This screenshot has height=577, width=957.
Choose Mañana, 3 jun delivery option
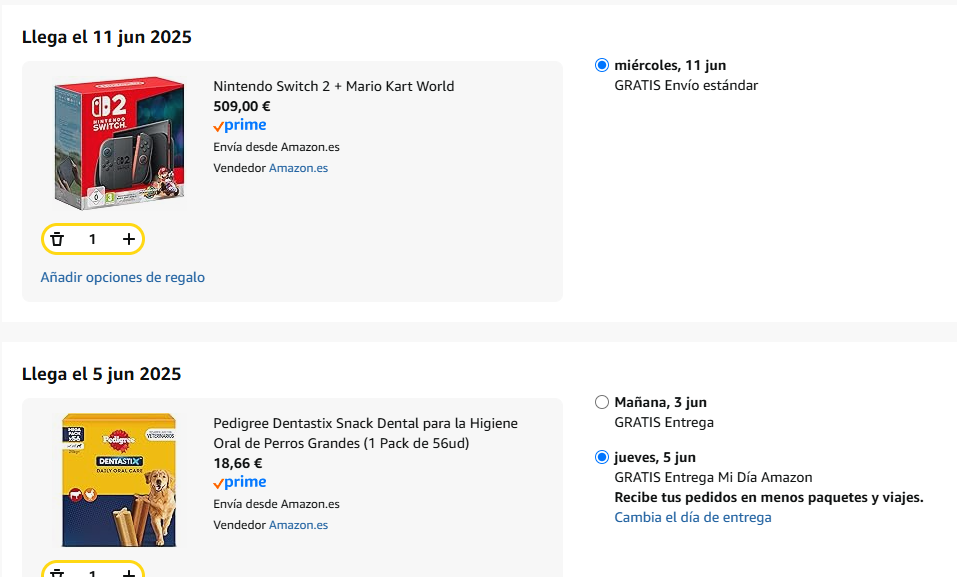tap(602, 402)
